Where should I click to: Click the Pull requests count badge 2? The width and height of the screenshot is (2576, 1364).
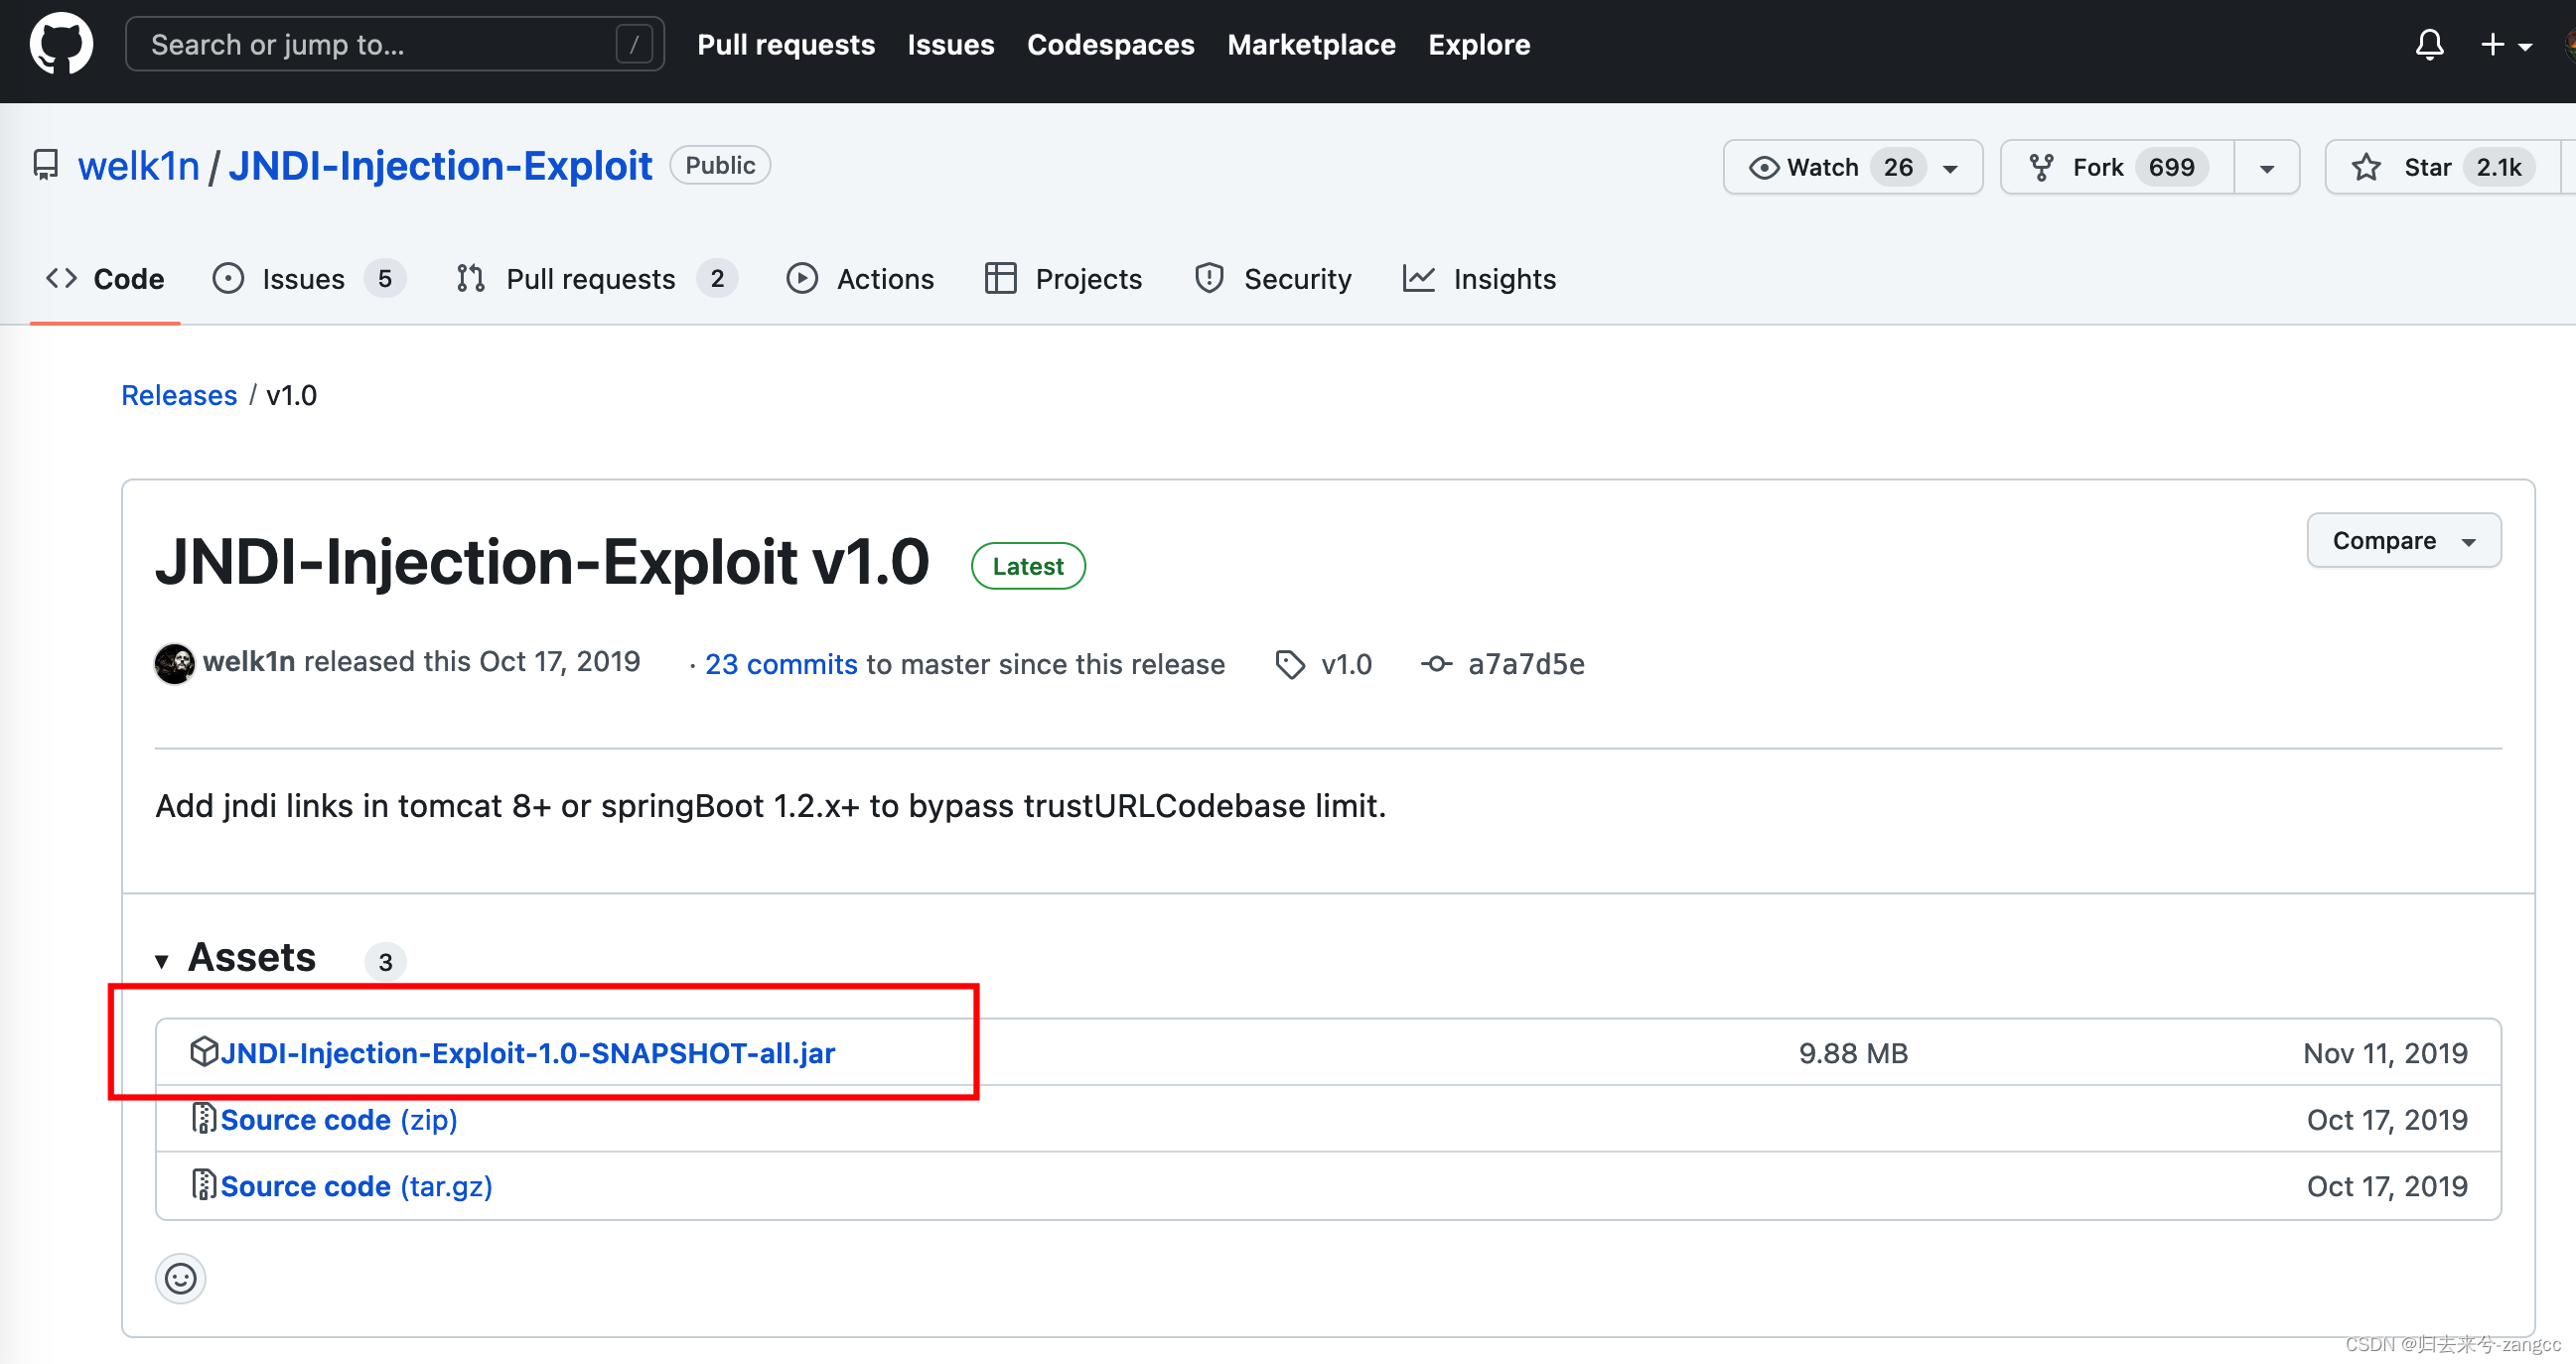point(717,279)
